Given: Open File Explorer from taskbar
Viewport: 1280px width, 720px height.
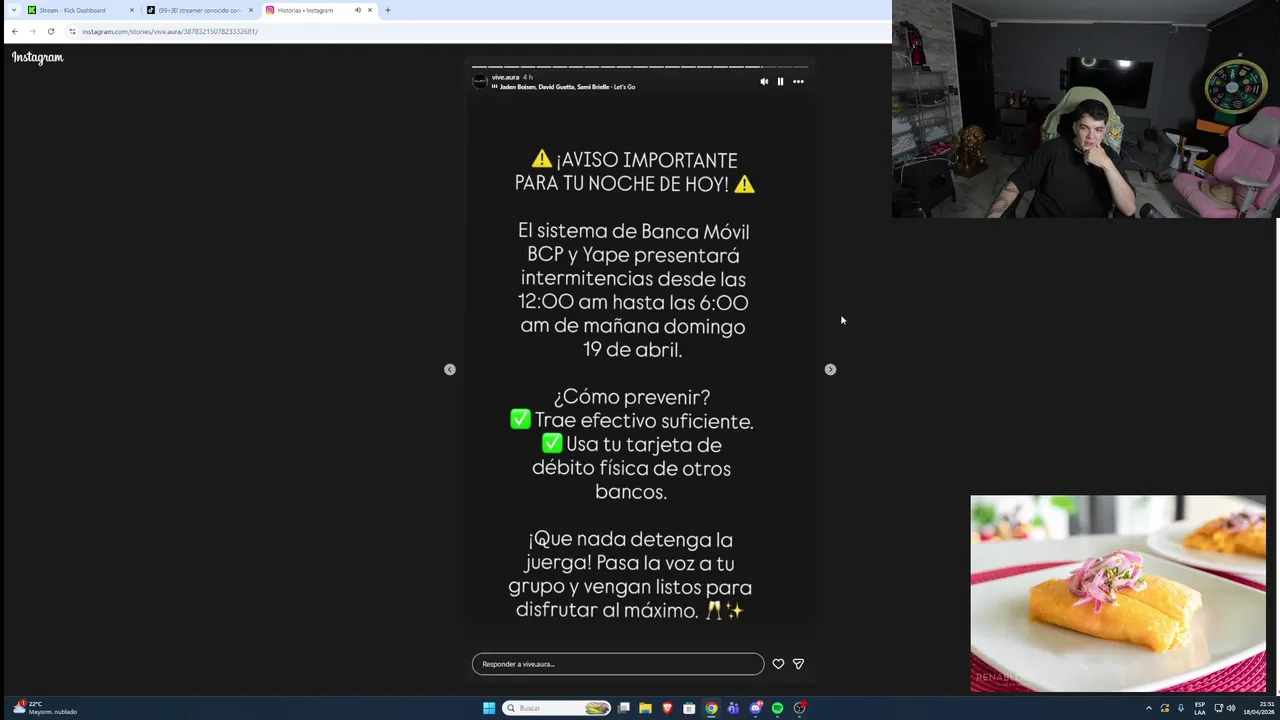Looking at the screenshot, I should coord(645,708).
